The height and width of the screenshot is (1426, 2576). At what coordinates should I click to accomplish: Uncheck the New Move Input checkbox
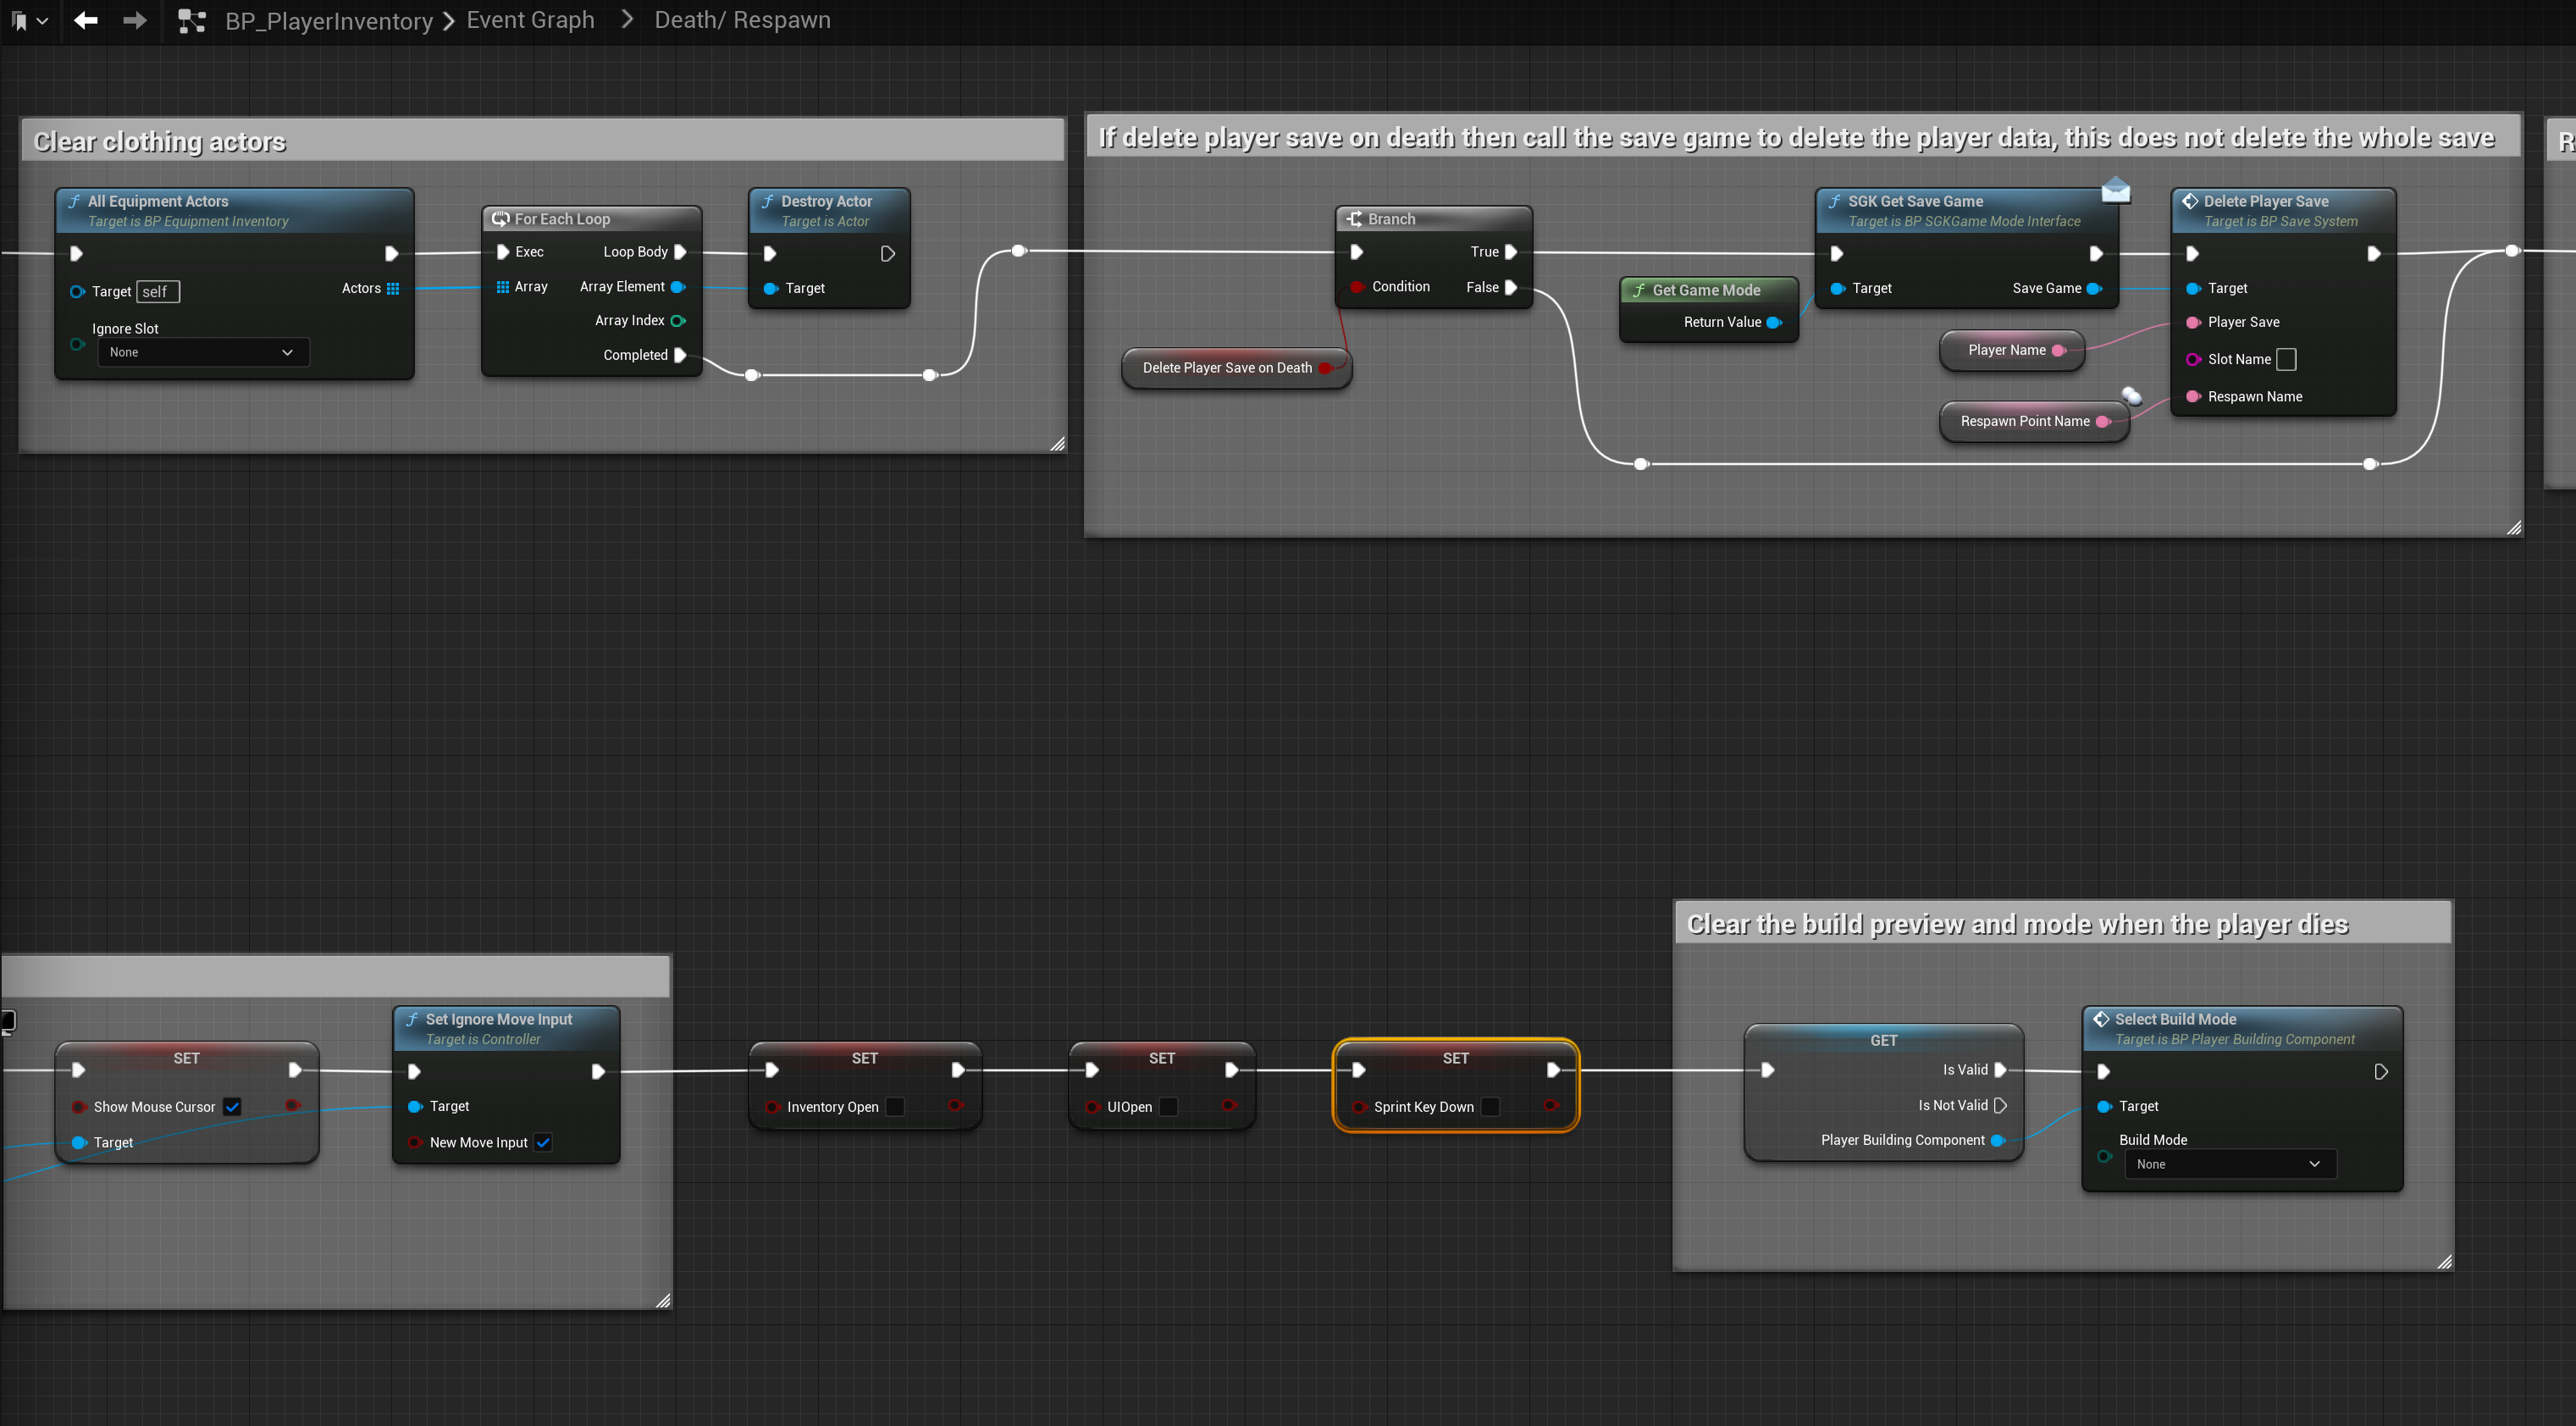(x=543, y=1142)
